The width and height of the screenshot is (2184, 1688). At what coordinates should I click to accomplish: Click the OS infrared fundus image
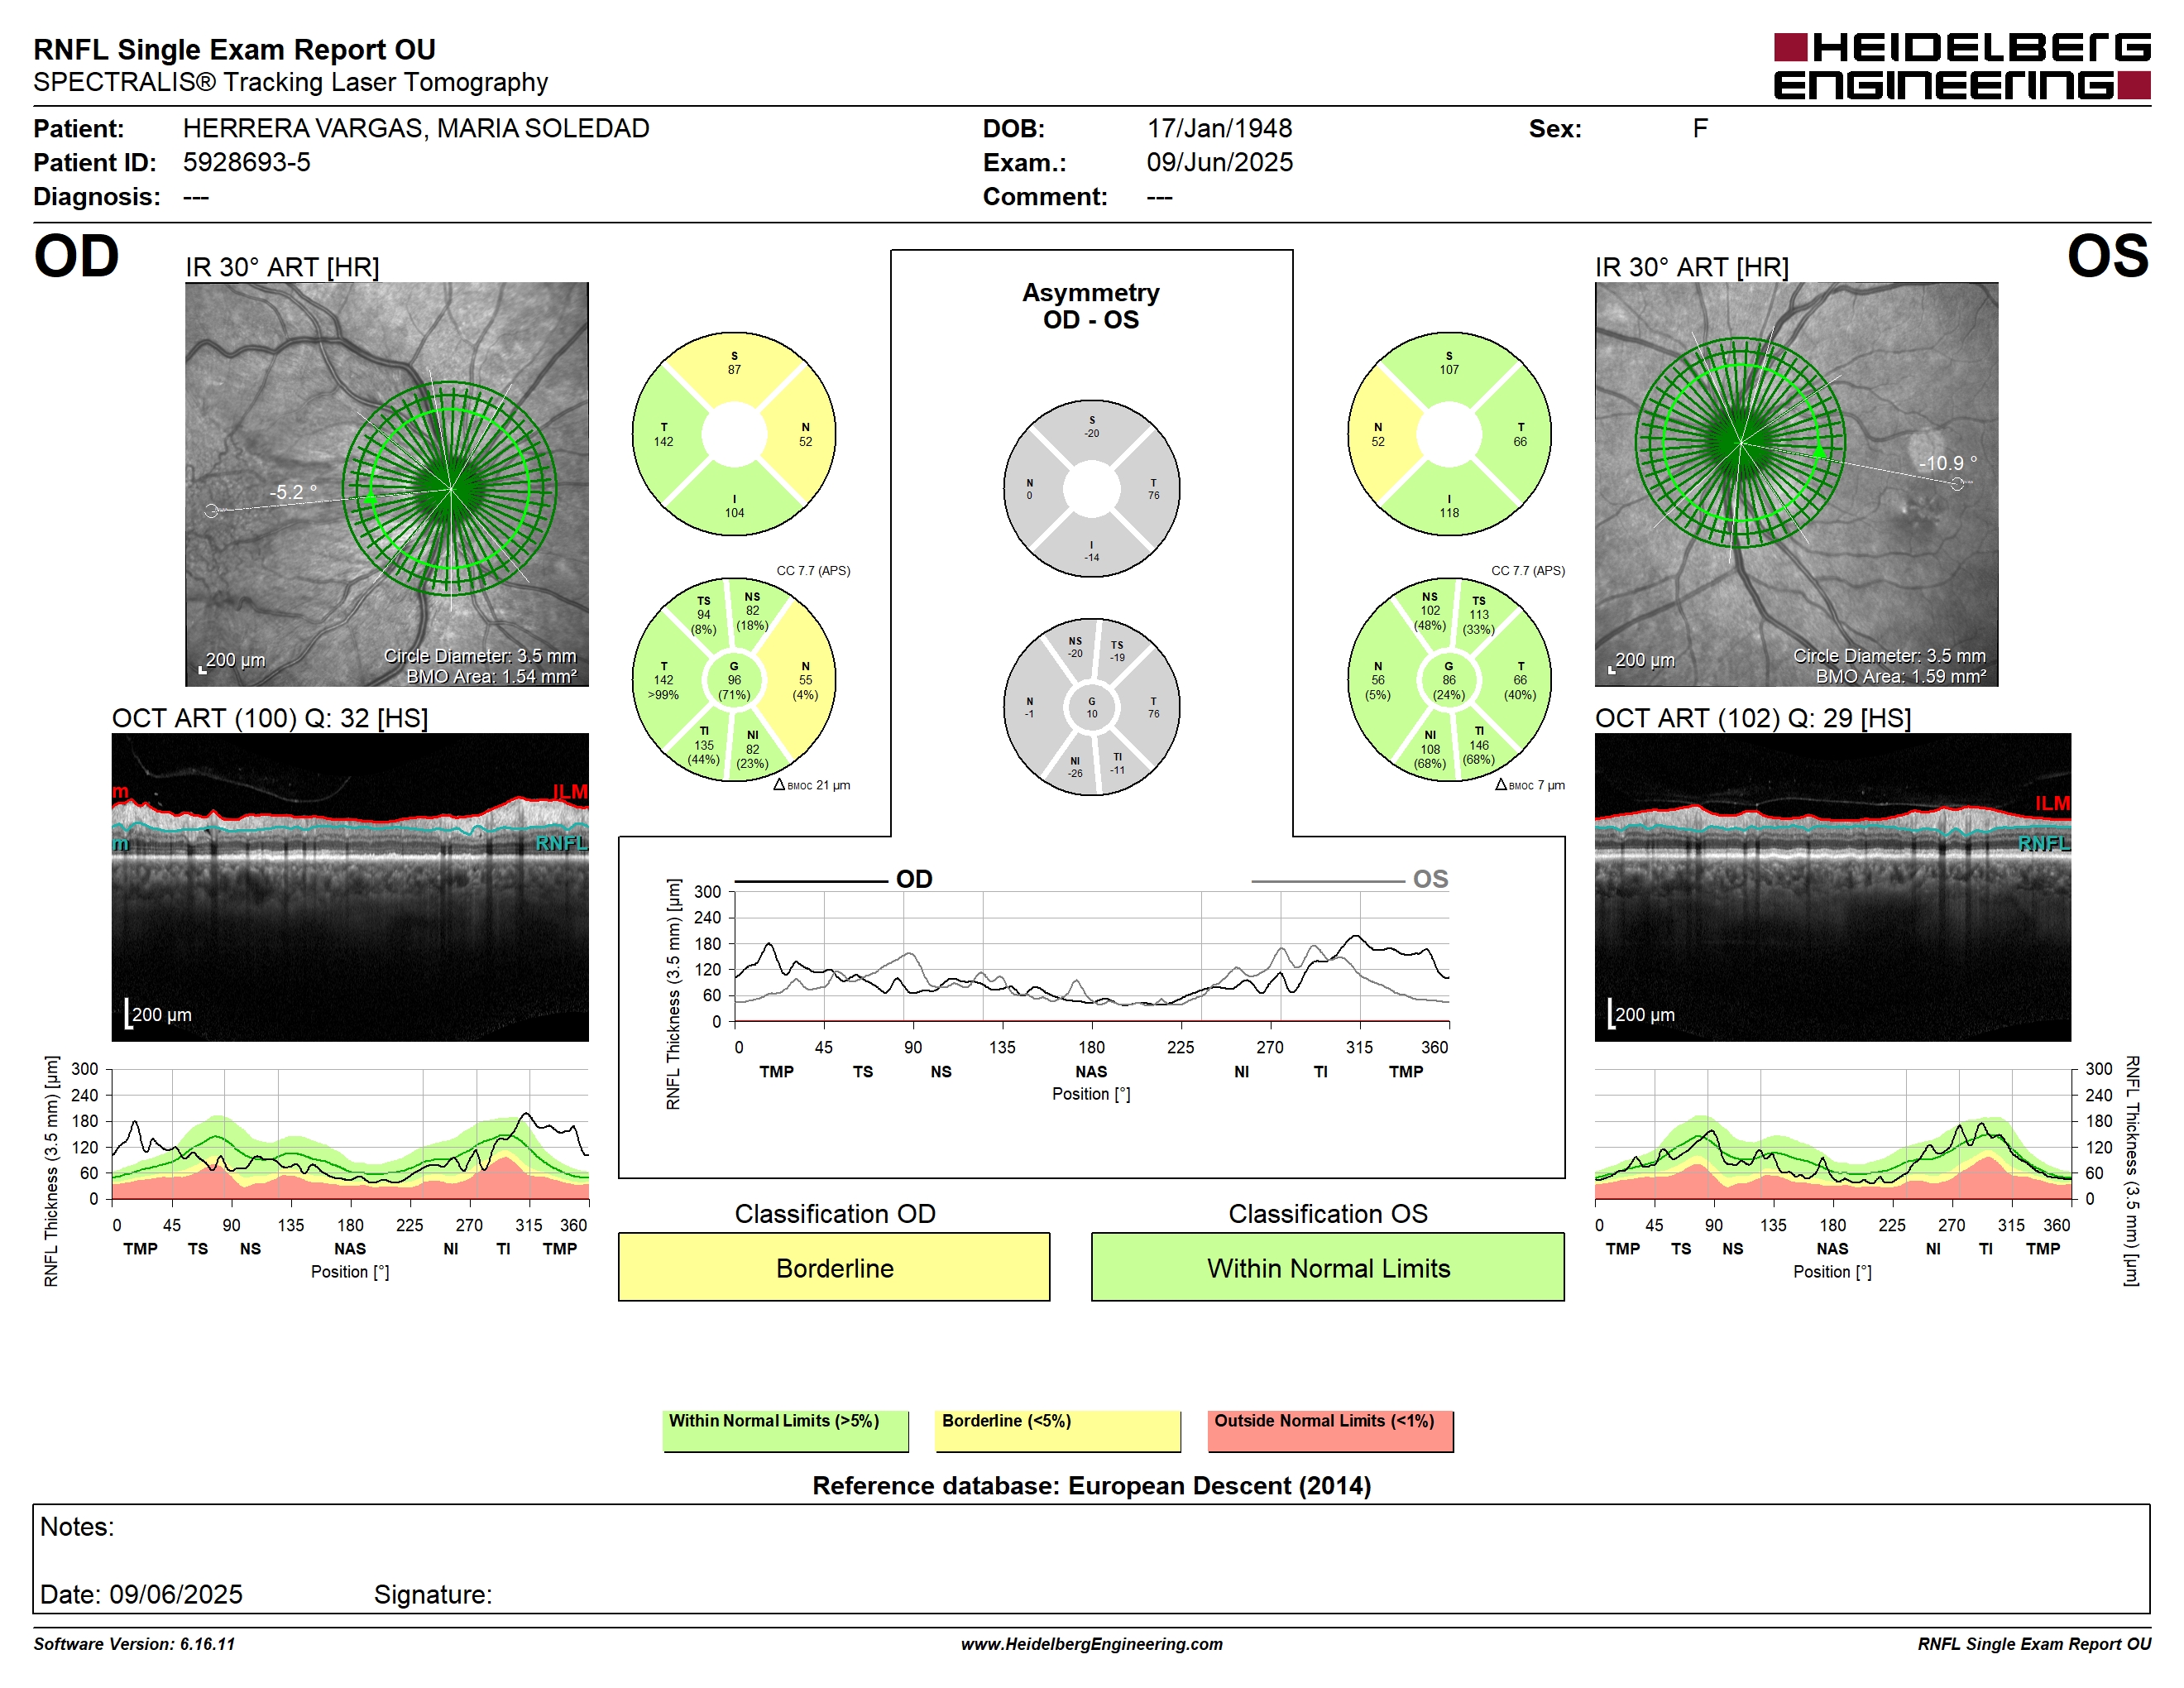1796,484
